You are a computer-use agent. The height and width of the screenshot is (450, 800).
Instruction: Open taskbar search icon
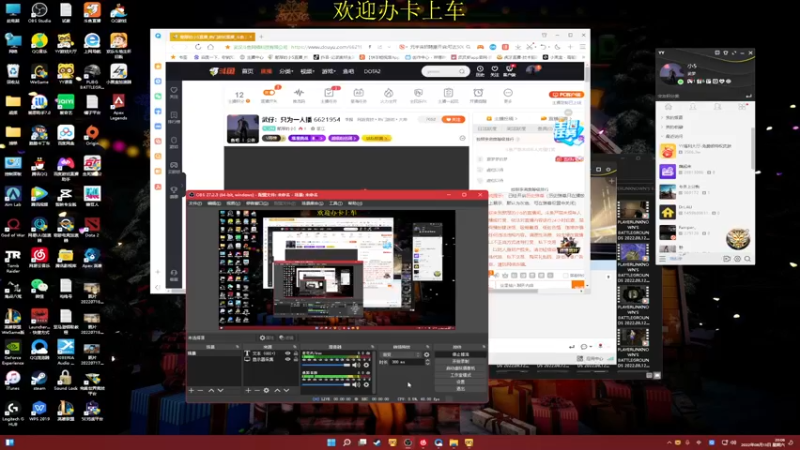[346, 442]
